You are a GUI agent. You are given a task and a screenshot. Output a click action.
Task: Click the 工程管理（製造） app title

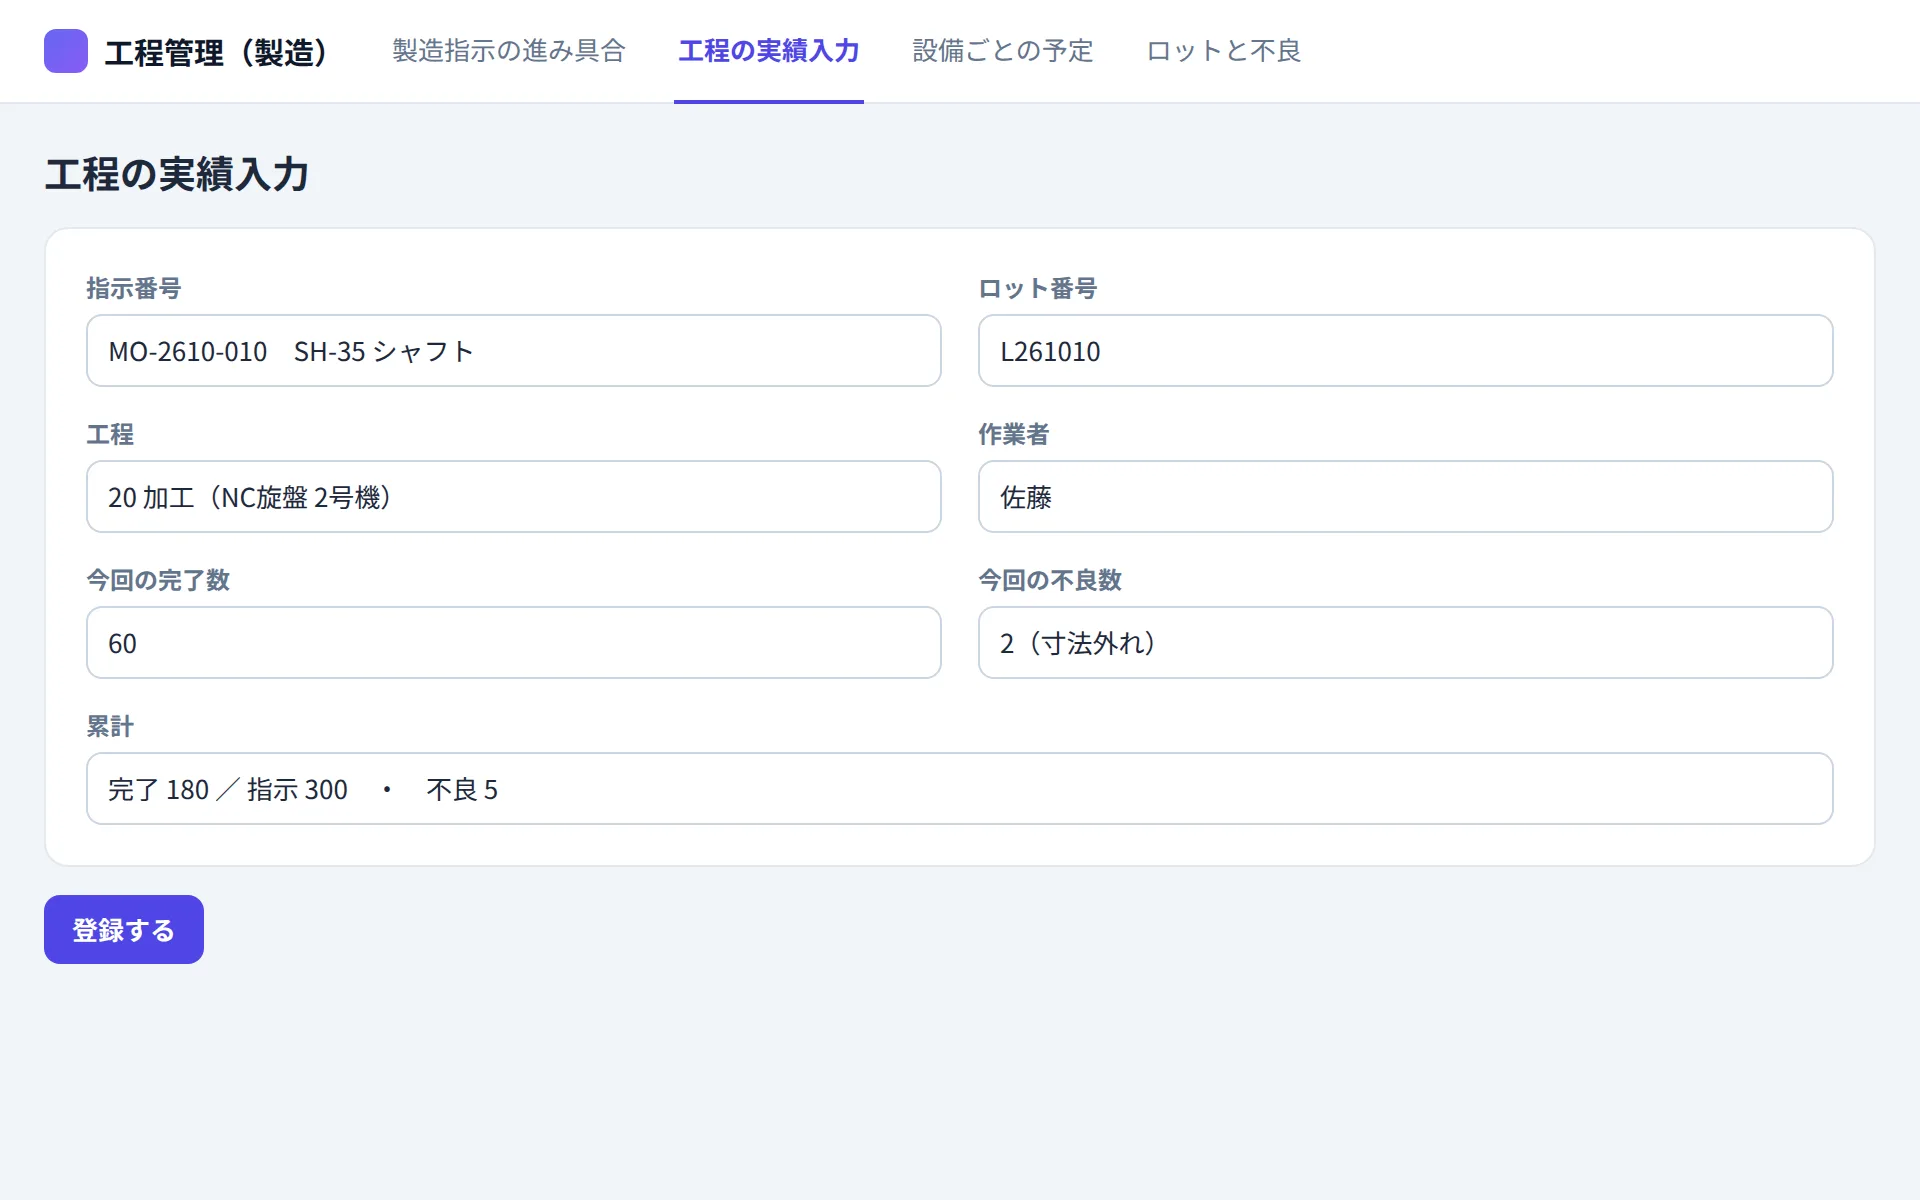[217, 52]
